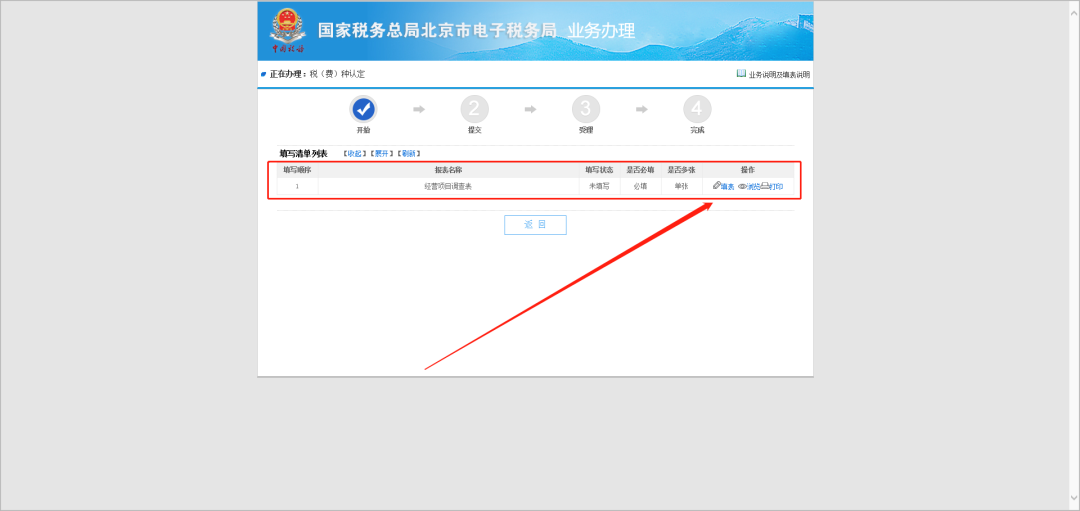Click the eye icon to browse form
Screen dimensions: 1080x511
point(742,186)
